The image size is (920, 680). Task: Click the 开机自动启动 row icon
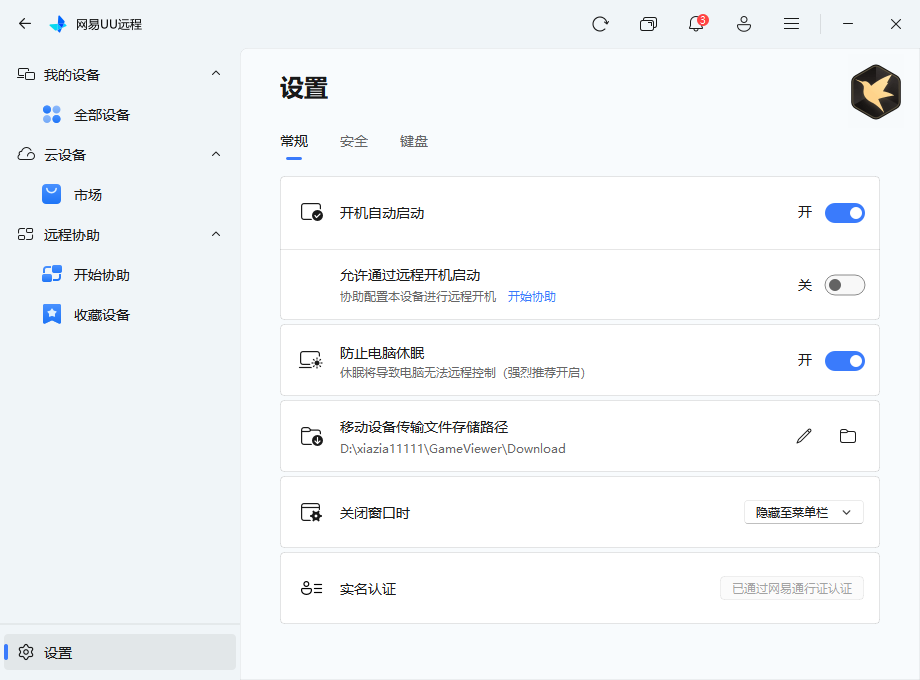312,212
